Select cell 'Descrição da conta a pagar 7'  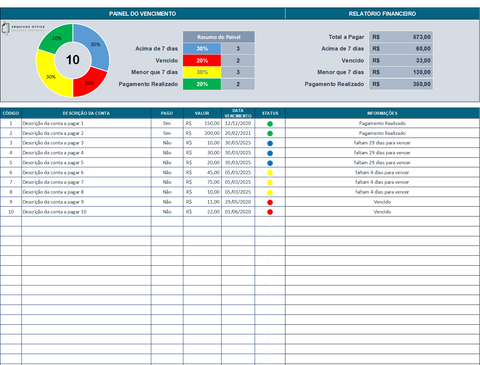pos(53,182)
